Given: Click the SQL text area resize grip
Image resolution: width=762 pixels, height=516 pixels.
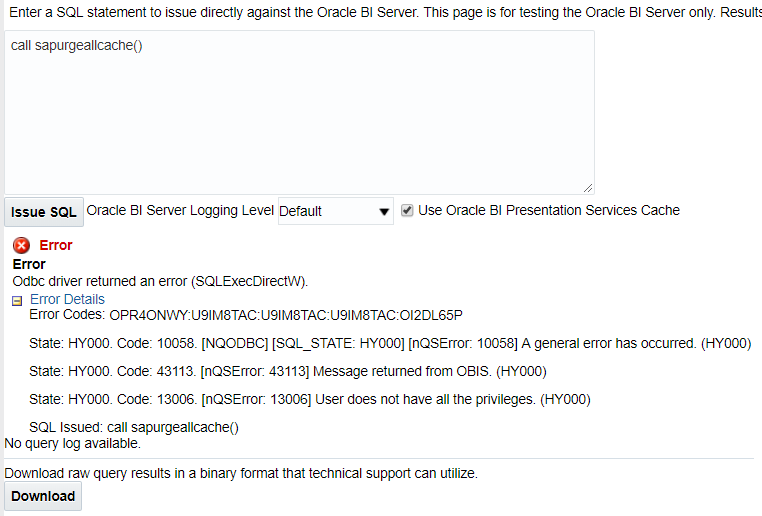Looking at the screenshot, I should (x=588, y=188).
